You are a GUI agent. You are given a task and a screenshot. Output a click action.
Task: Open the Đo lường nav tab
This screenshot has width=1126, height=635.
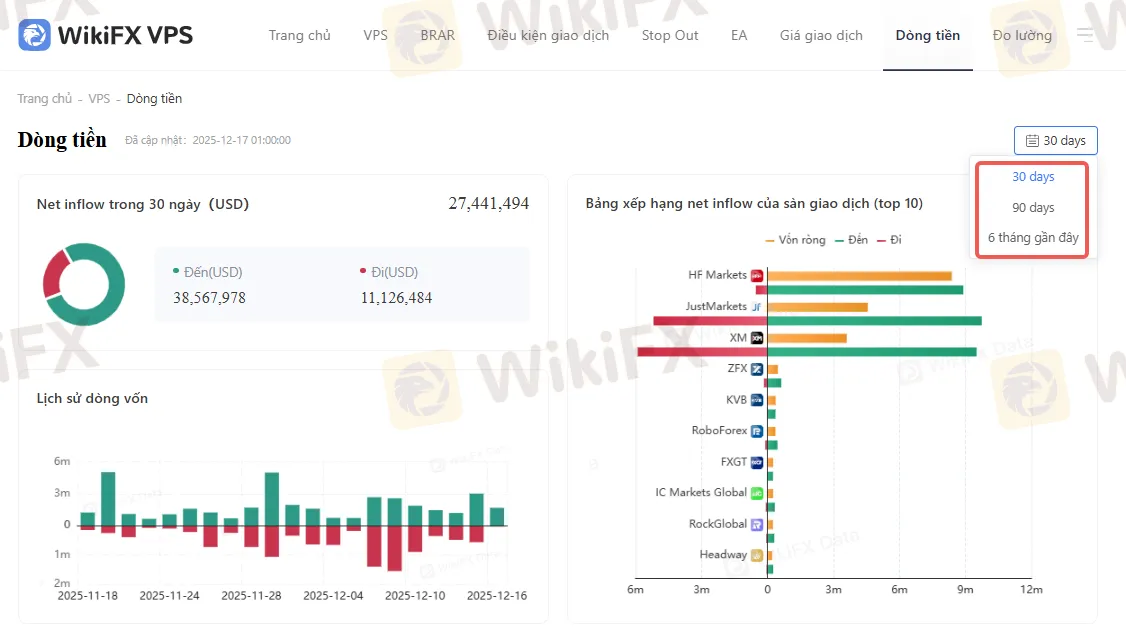tap(1022, 35)
